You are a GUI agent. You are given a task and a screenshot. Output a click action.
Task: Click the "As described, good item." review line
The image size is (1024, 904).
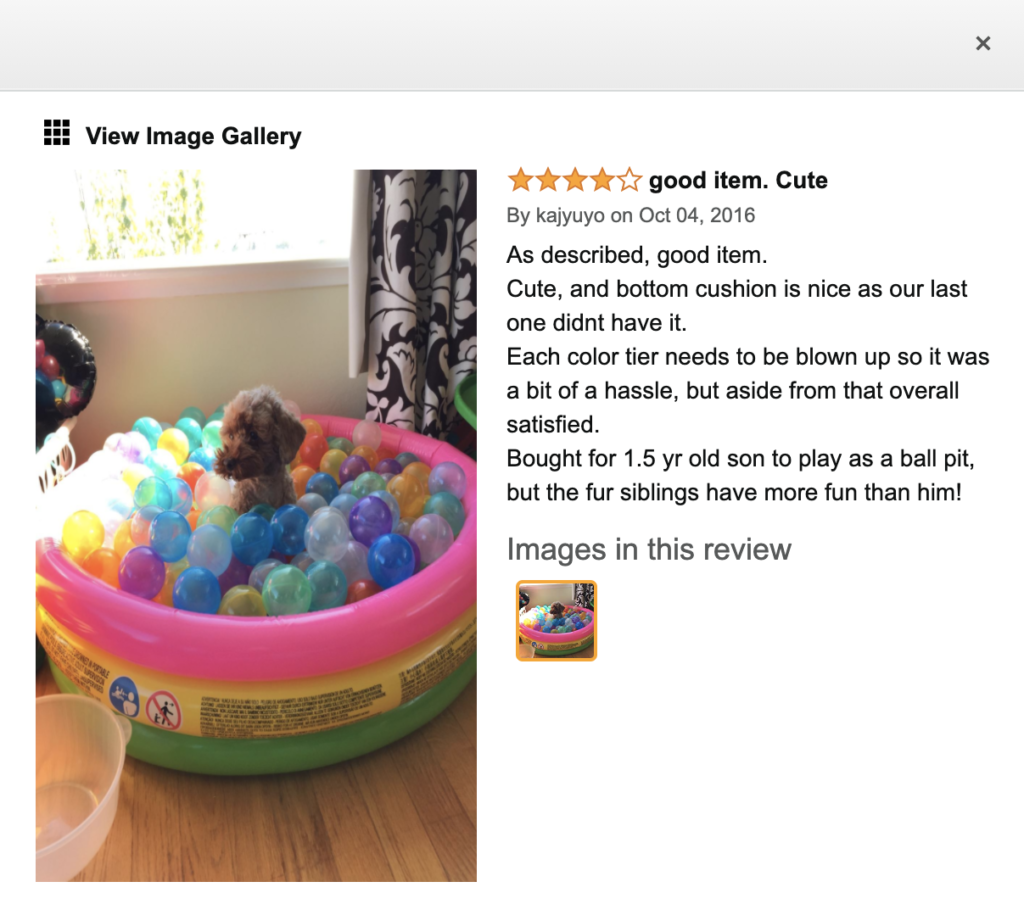click(x=637, y=255)
